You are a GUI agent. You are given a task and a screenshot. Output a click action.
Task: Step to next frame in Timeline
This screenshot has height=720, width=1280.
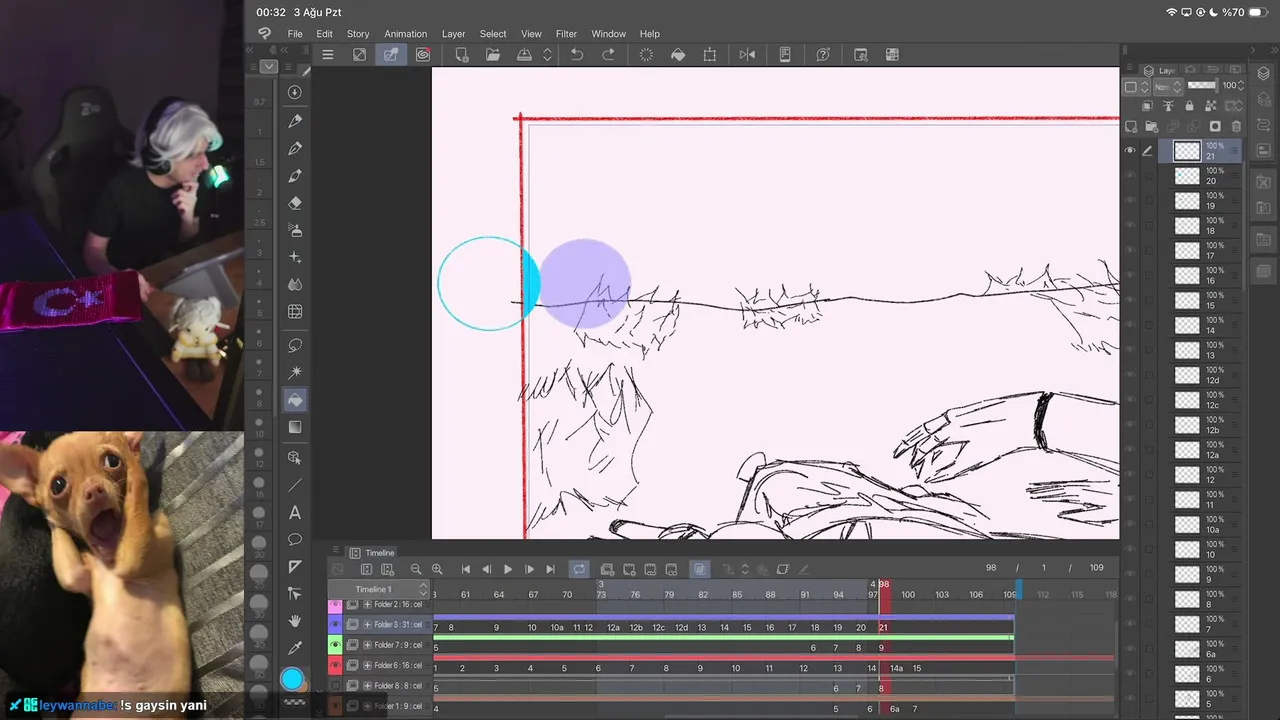(529, 569)
